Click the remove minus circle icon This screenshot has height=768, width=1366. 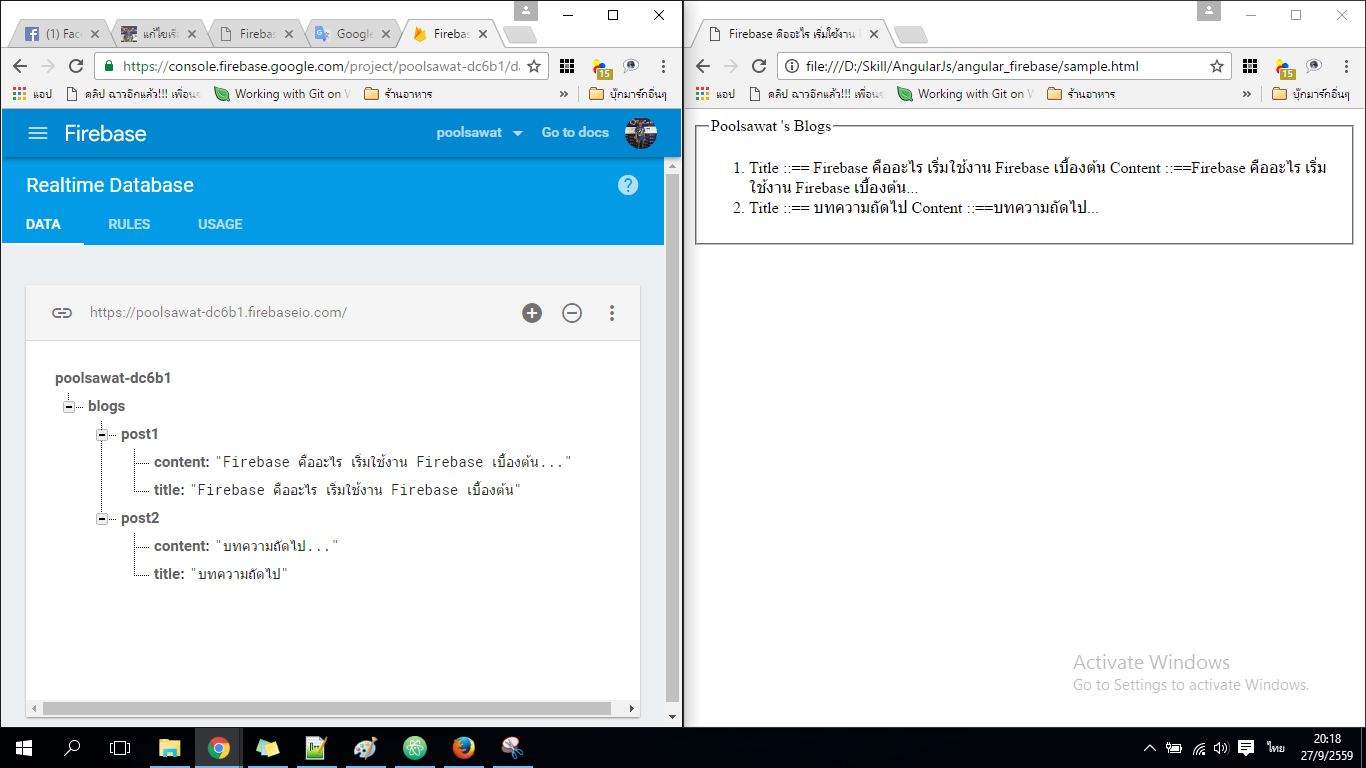[x=572, y=313]
